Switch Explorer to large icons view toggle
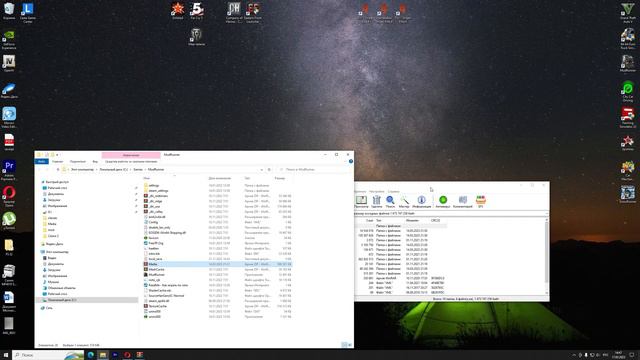Screen dimensions: 640x360 pyautogui.click(x=350, y=345)
